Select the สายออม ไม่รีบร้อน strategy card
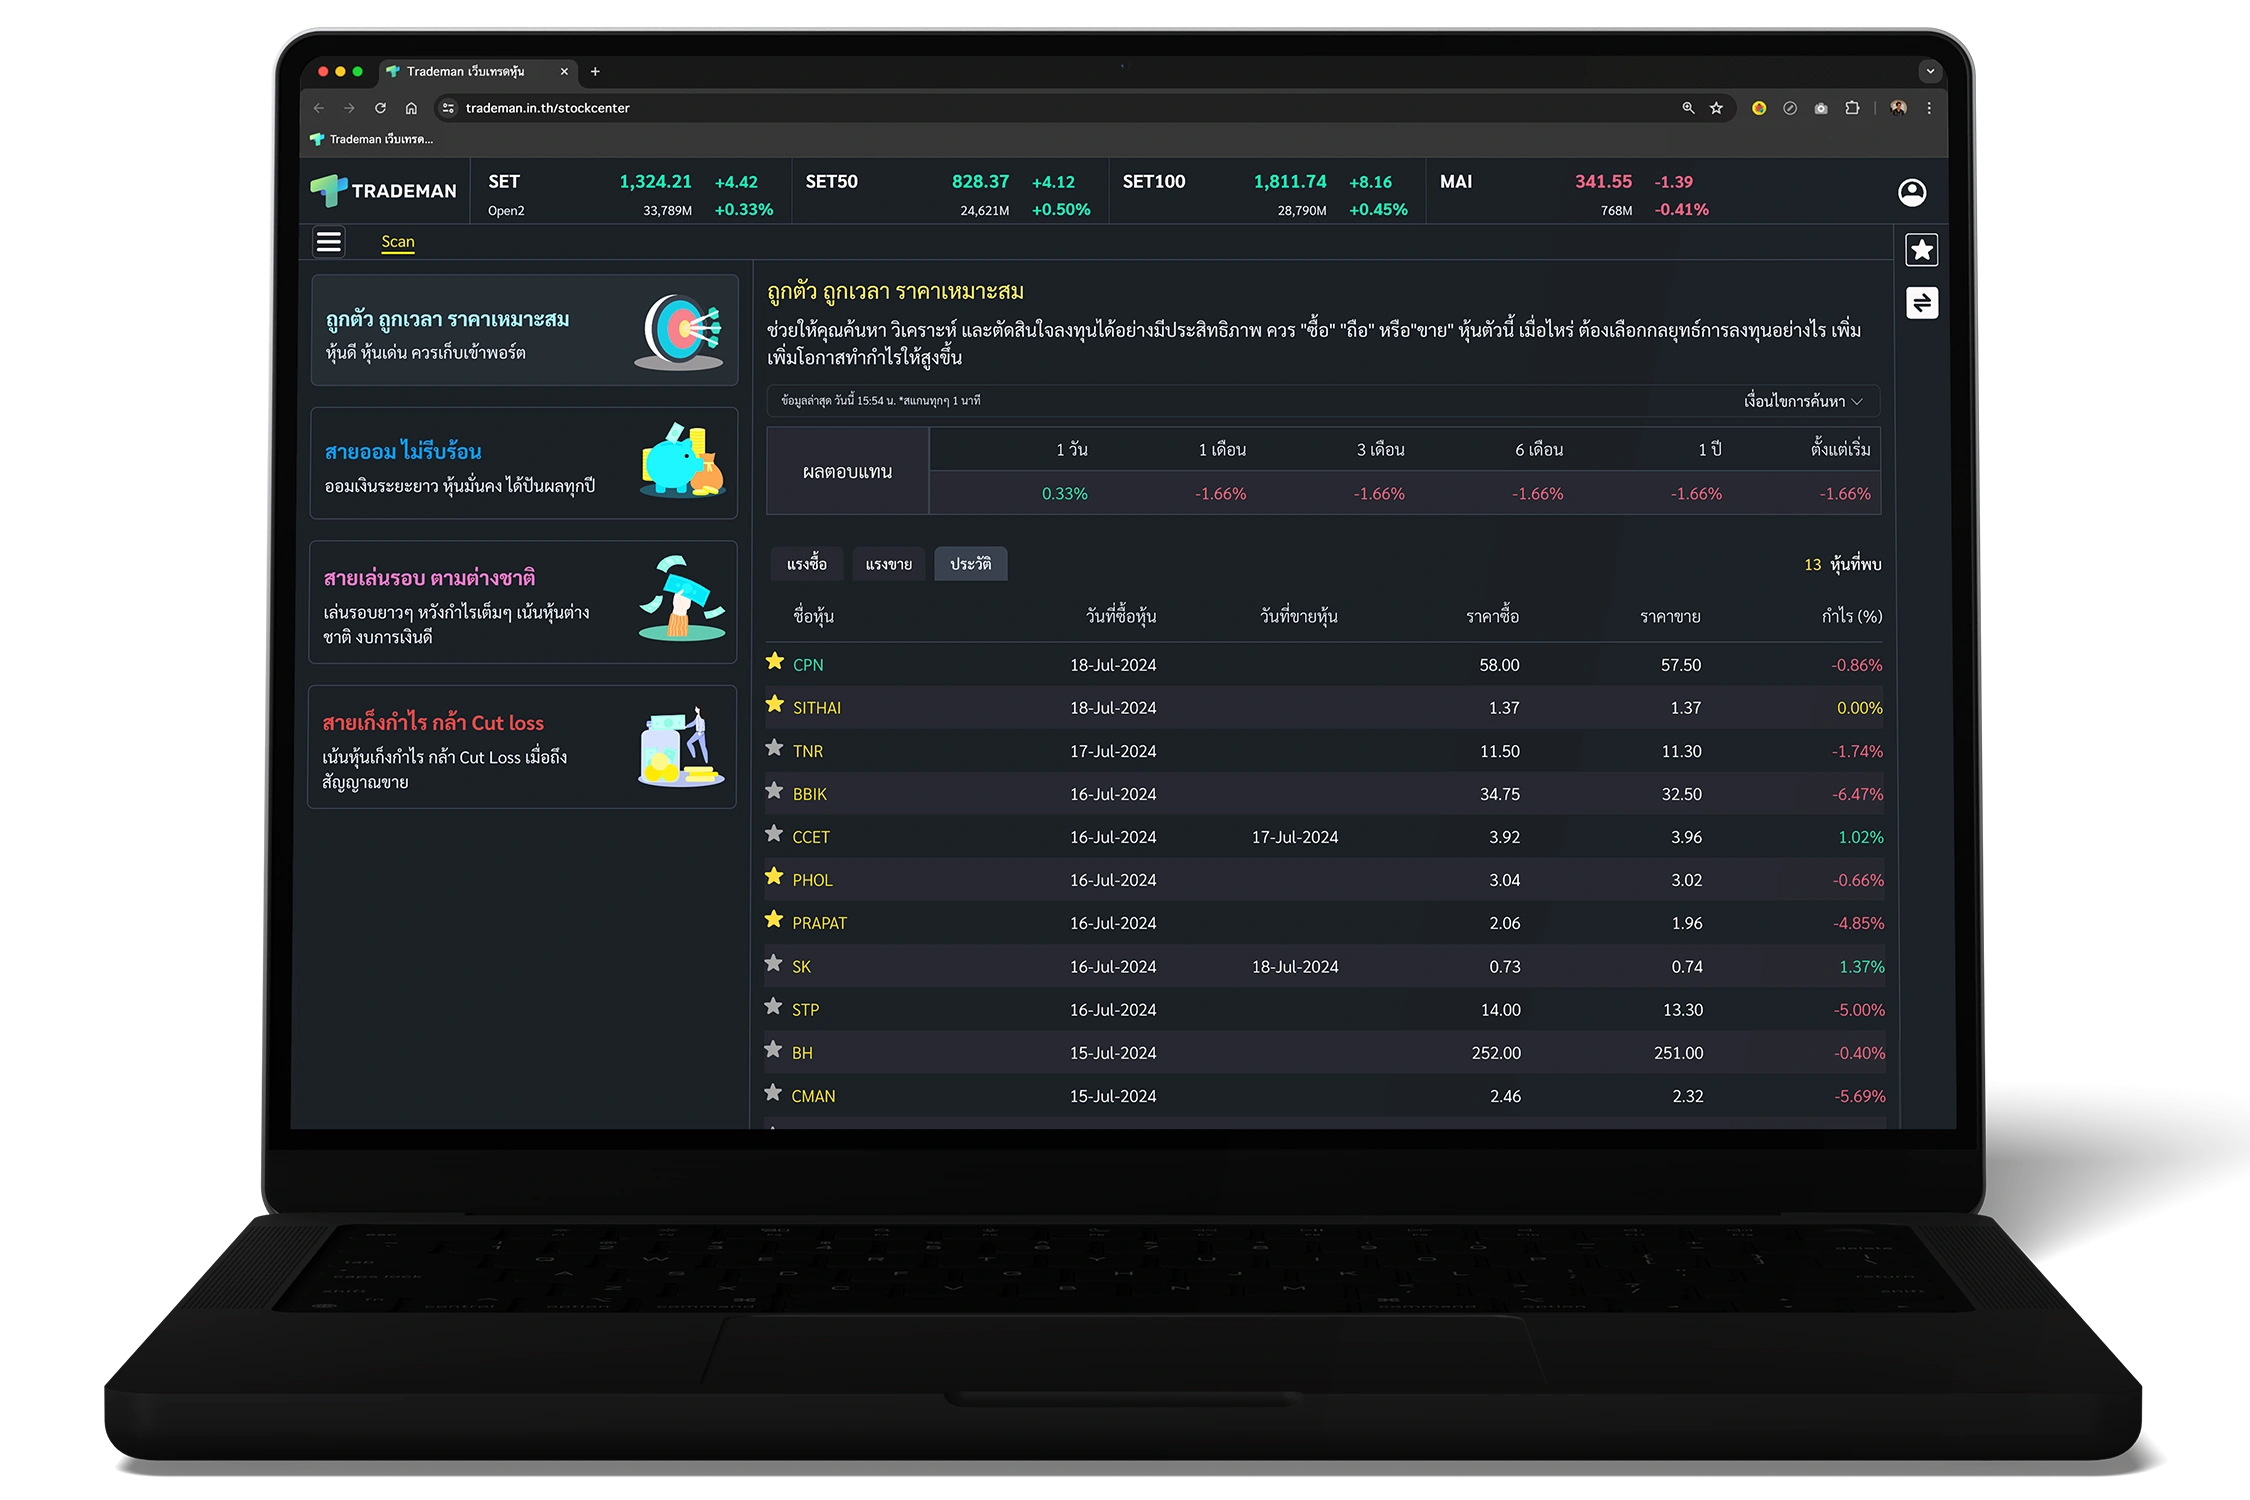The height and width of the screenshot is (1500, 2250). pos(524,464)
